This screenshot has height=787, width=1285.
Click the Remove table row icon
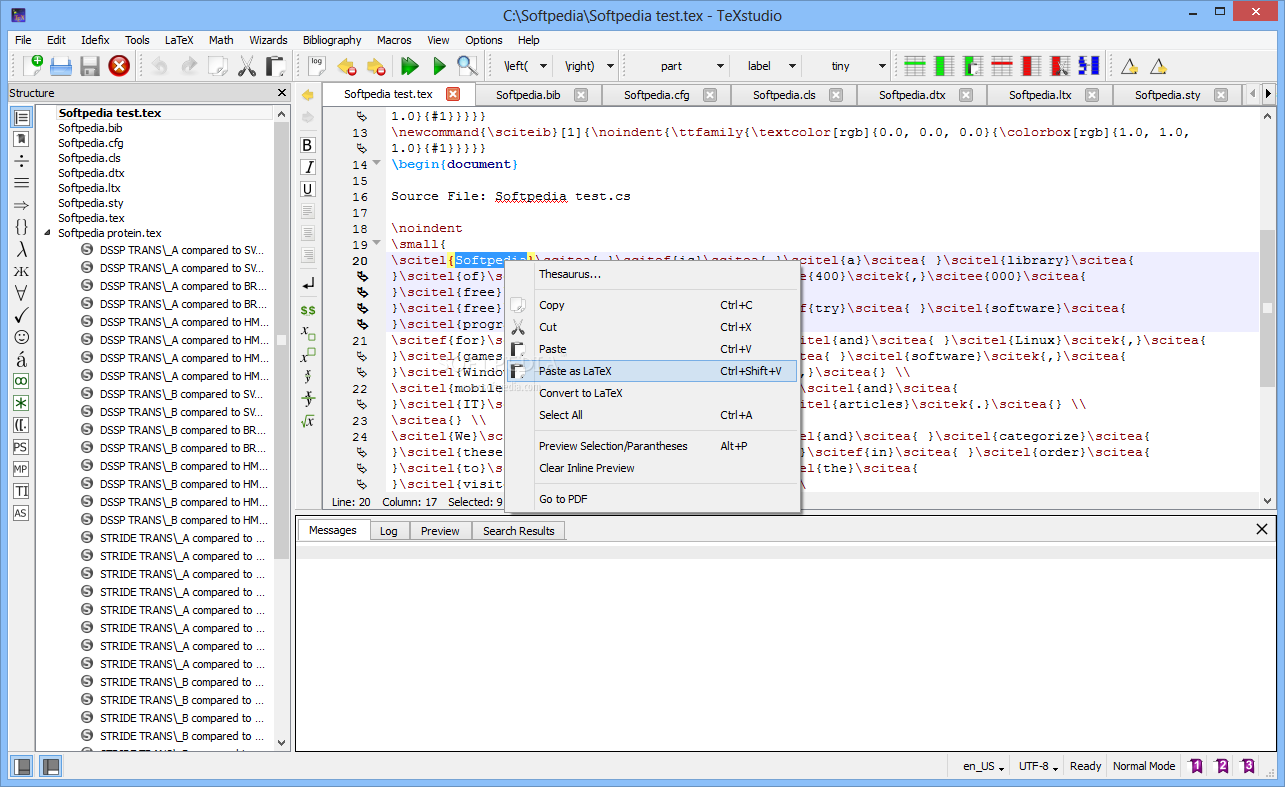1002,66
